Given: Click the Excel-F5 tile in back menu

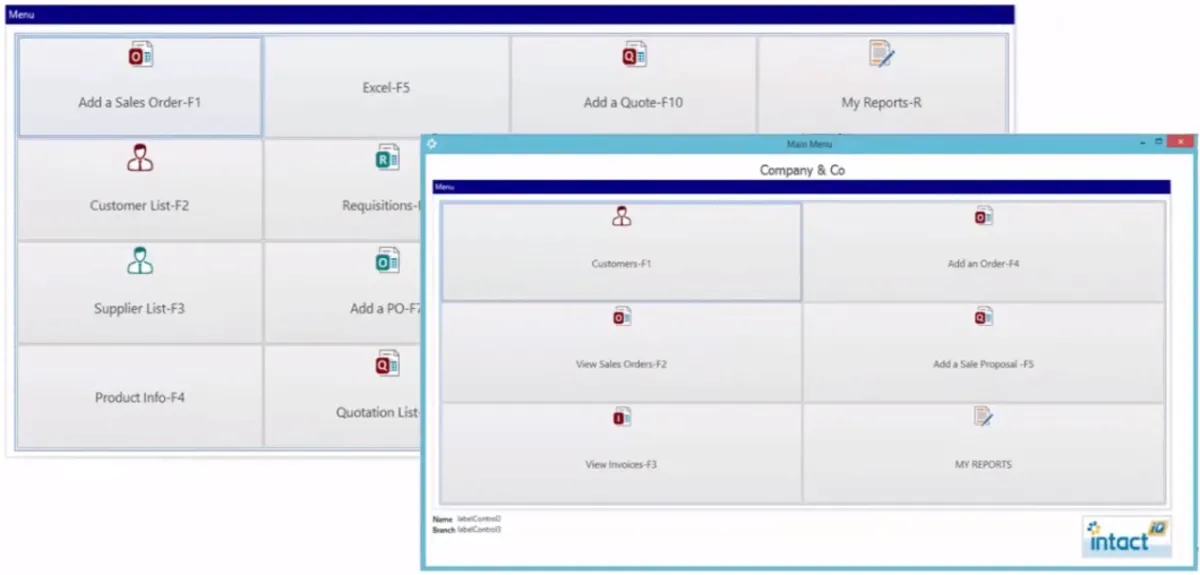Looking at the screenshot, I should [x=386, y=87].
